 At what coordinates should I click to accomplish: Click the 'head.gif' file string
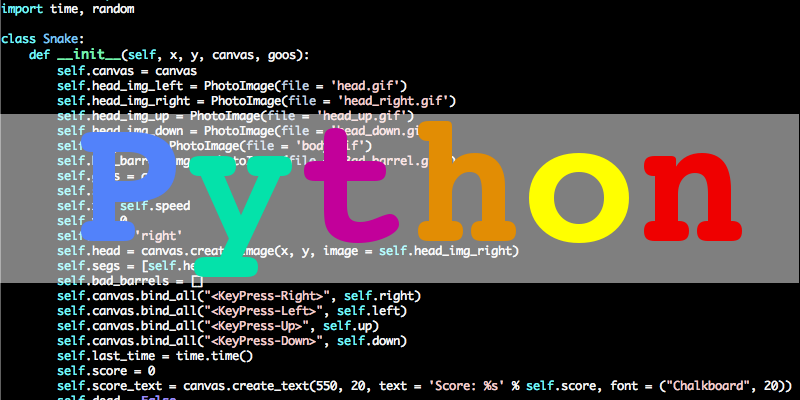click(366, 86)
